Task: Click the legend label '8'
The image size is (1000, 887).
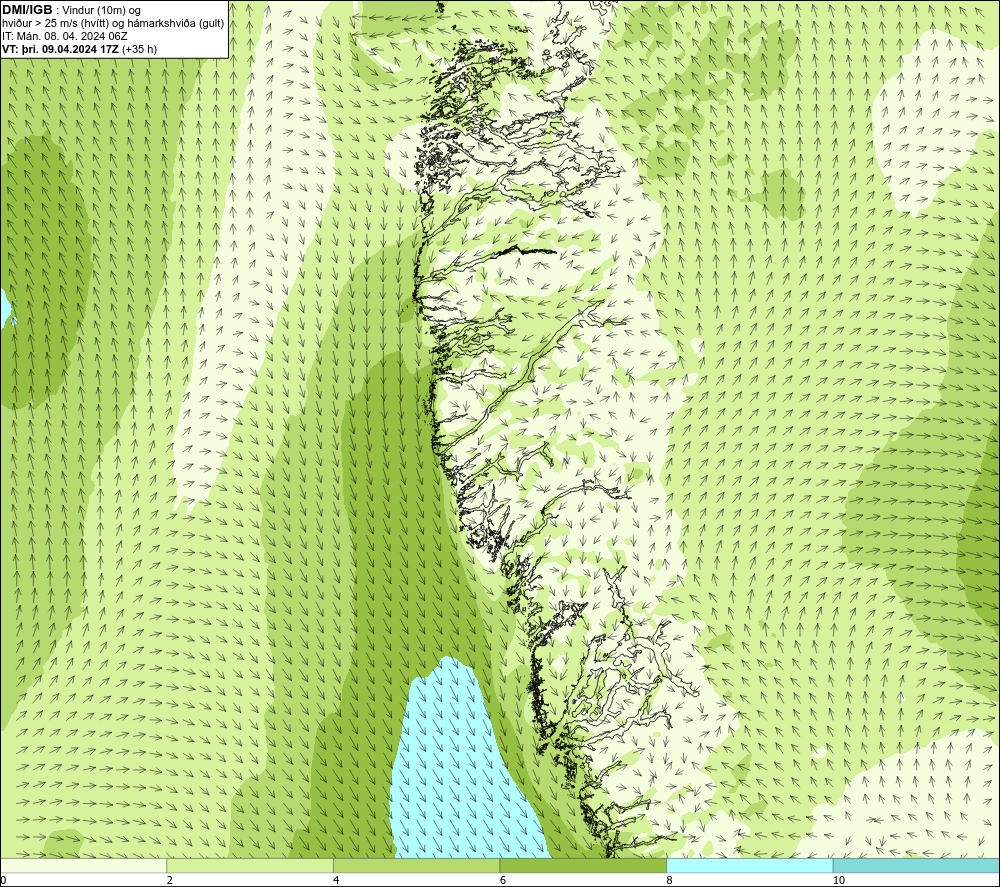Action: click(x=670, y=880)
